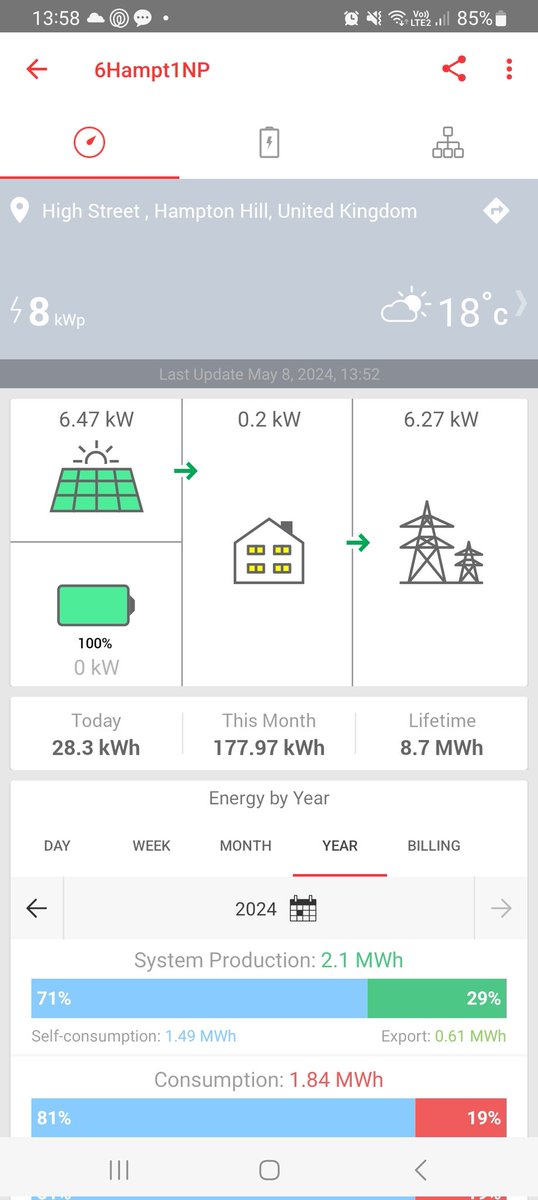538x1200 pixels.
Task: Tap the peak power lightning bolt icon
Action: [x=16, y=310]
